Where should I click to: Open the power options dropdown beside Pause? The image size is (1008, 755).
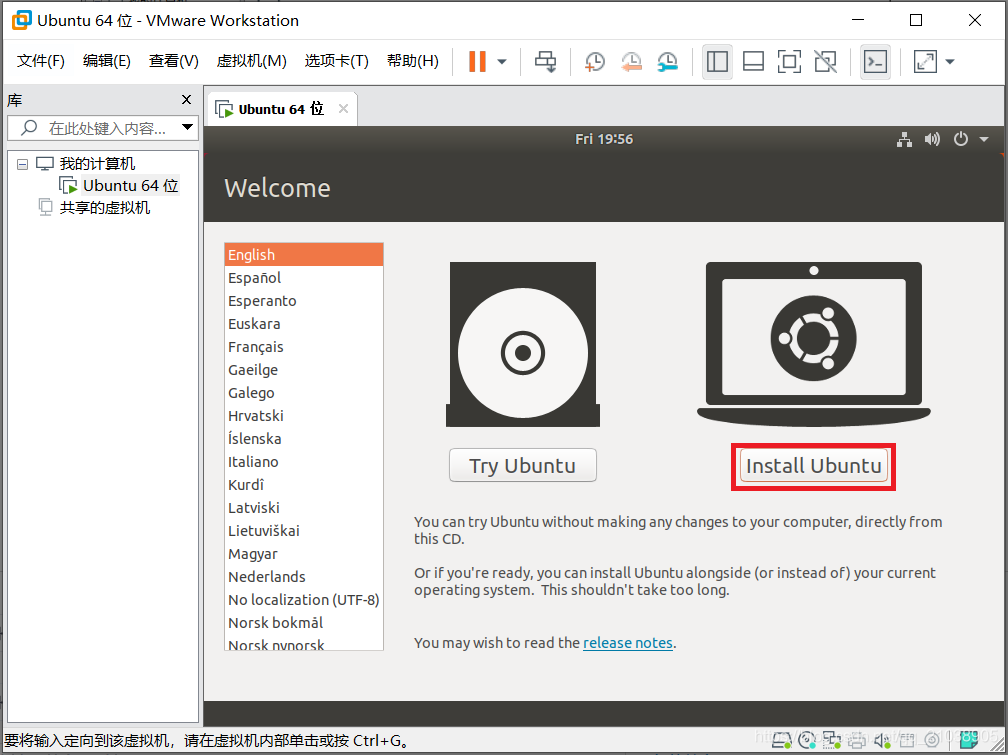[x=502, y=62]
